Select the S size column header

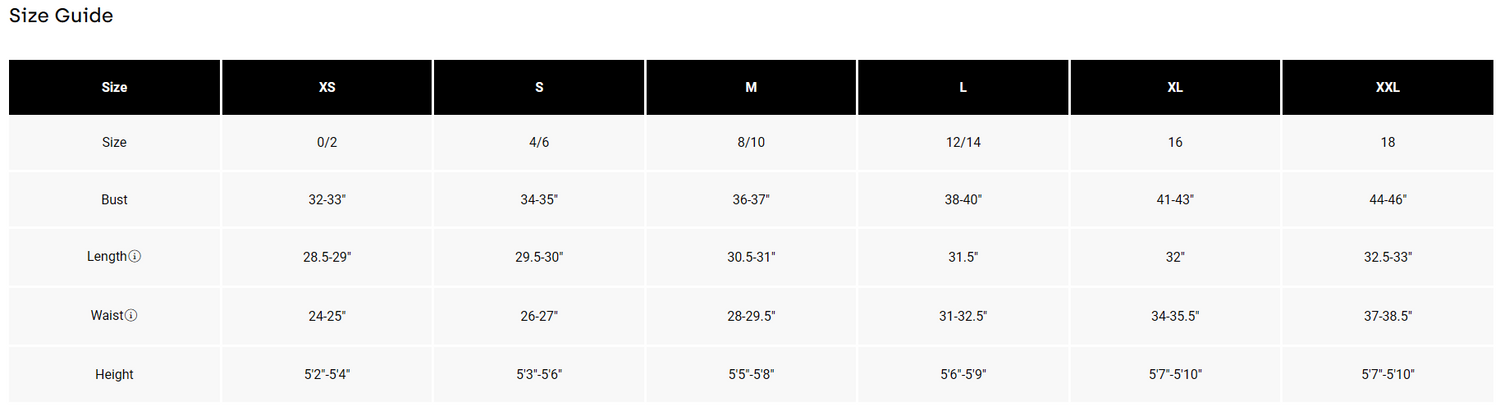(x=539, y=87)
